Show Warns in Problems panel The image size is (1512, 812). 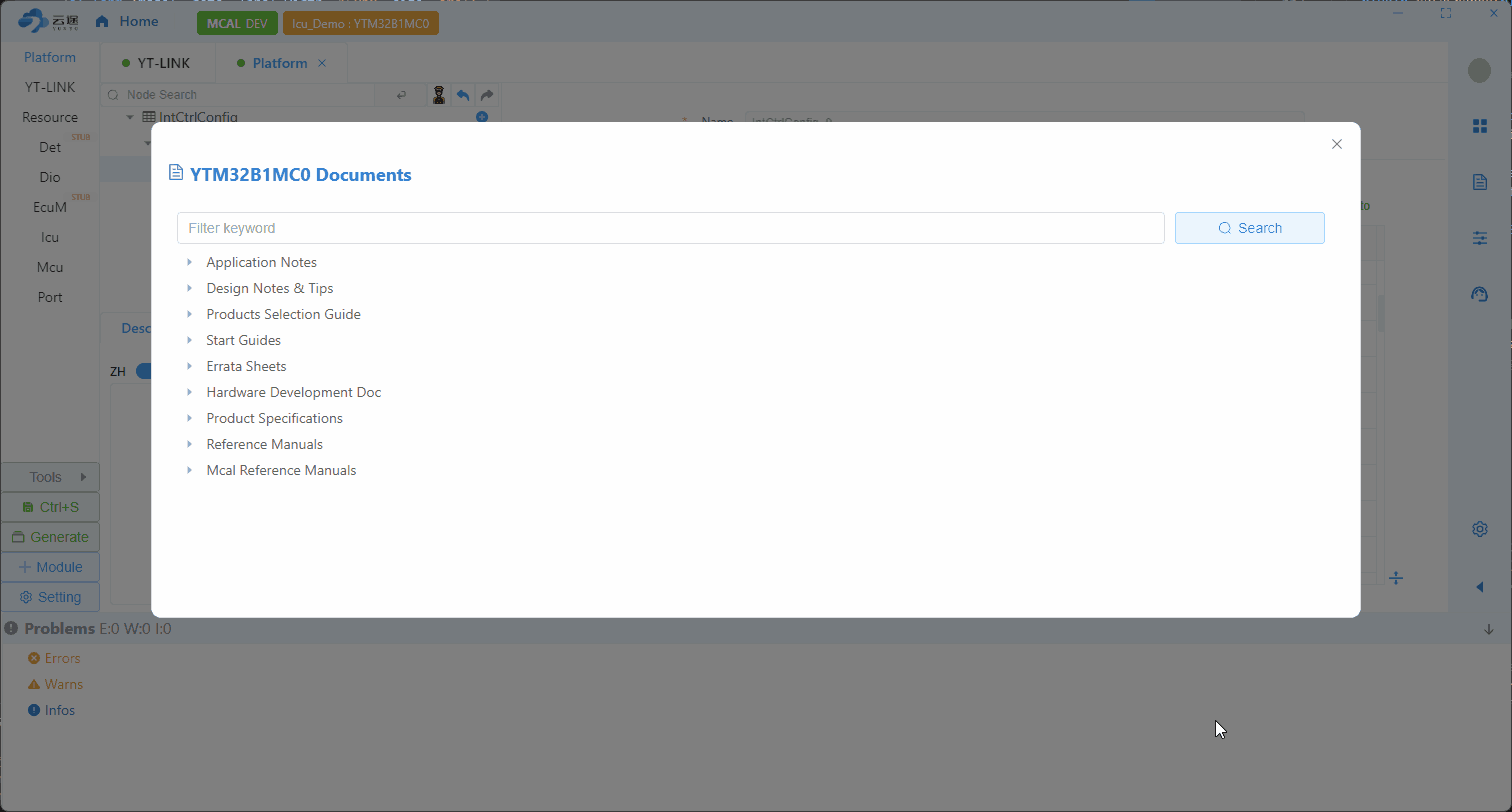coord(55,684)
